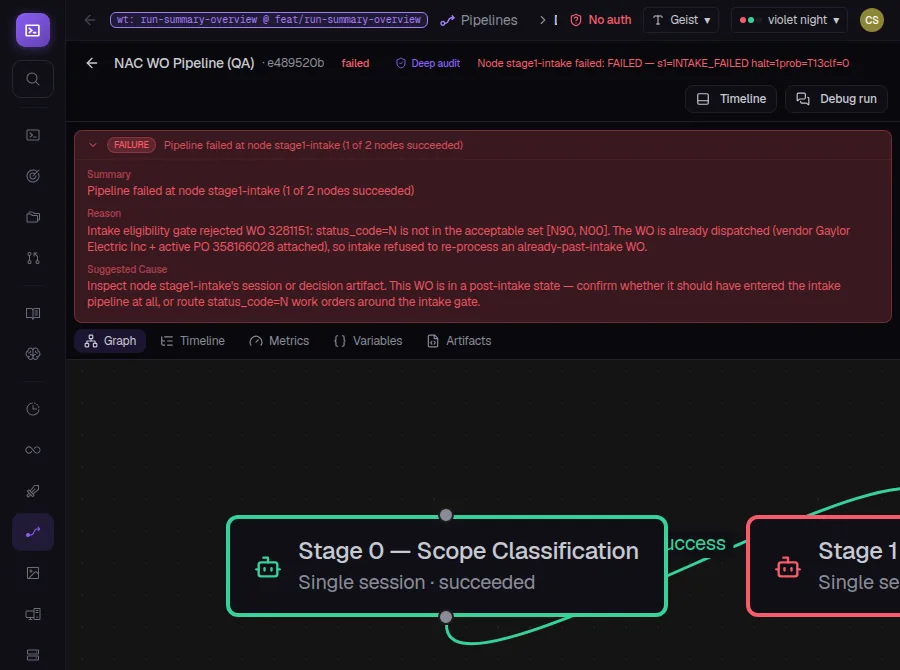The width and height of the screenshot is (900, 670).
Task: Click the robot icon in Stage 1 node
Action: tap(788, 567)
